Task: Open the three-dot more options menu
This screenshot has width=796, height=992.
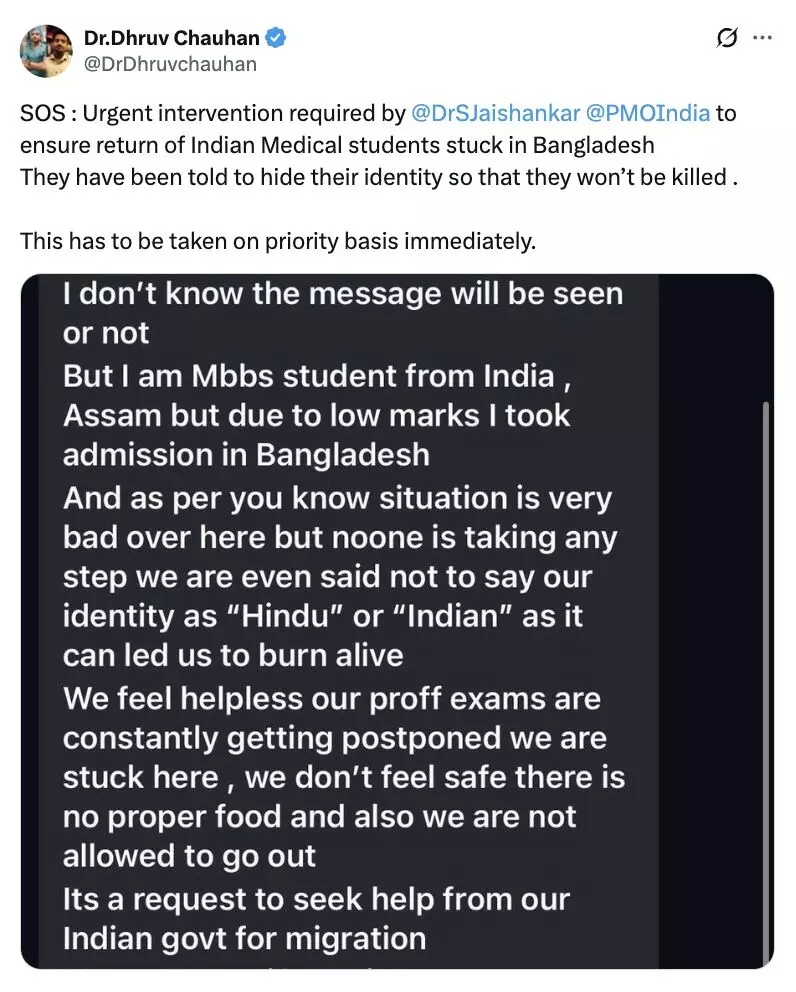Action: click(762, 39)
